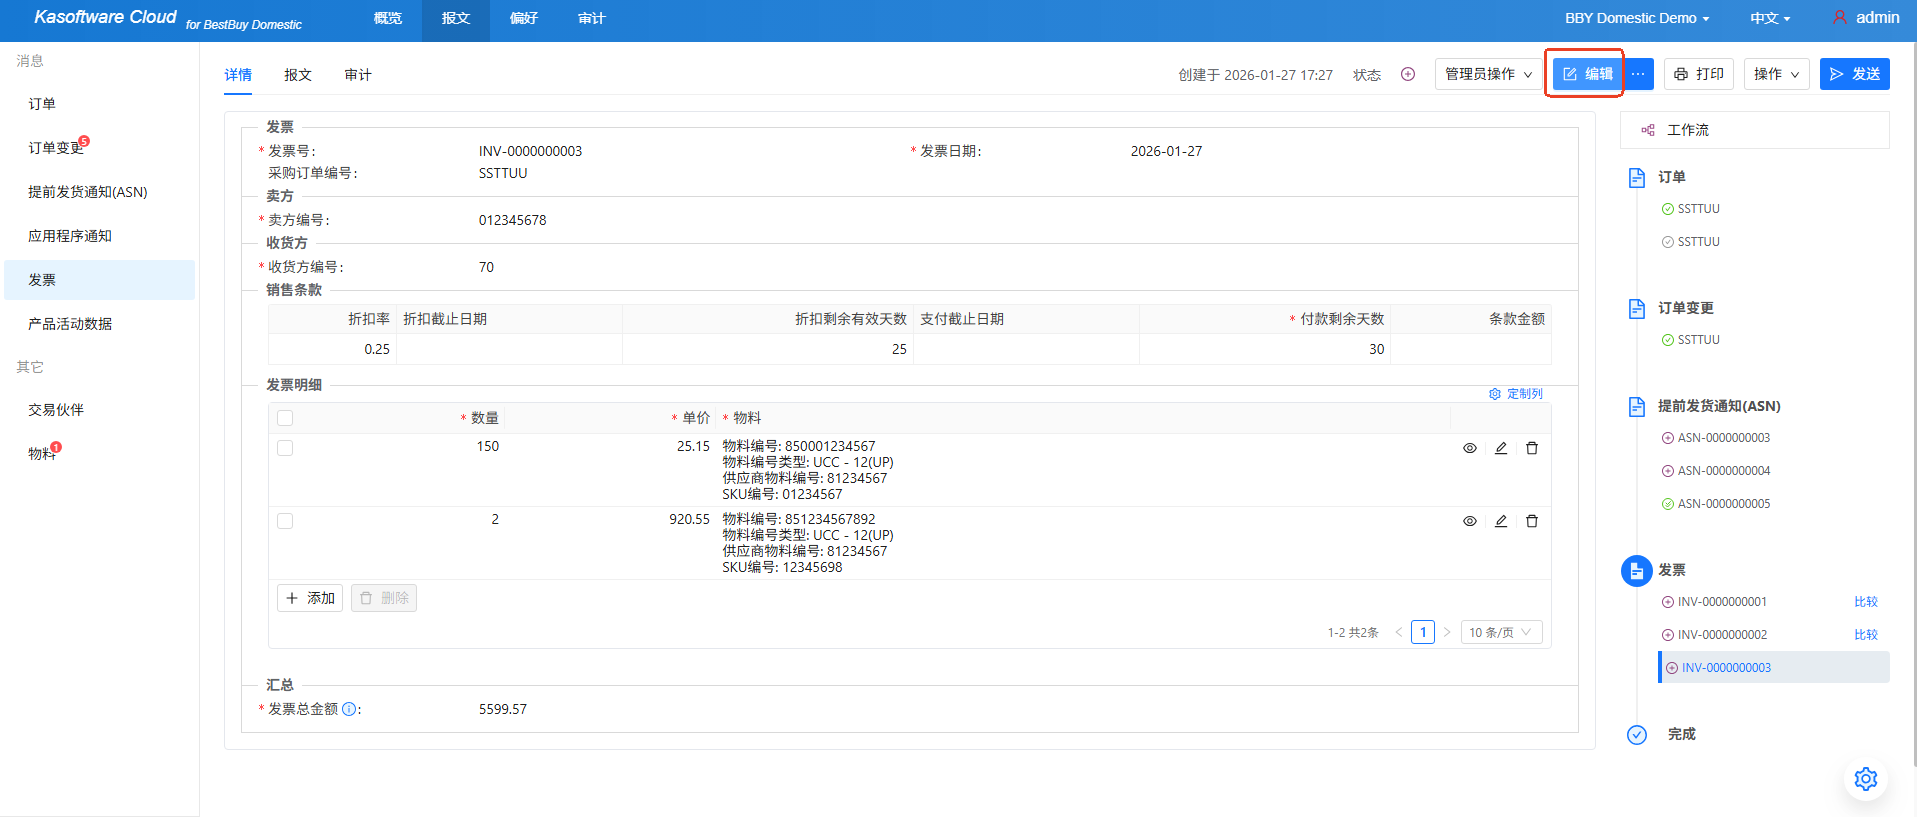Image resolution: width=1917 pixels, height=817 pixels.
Task: Select 订单变更 in the sidebar
Action: (x=99, y=148)
